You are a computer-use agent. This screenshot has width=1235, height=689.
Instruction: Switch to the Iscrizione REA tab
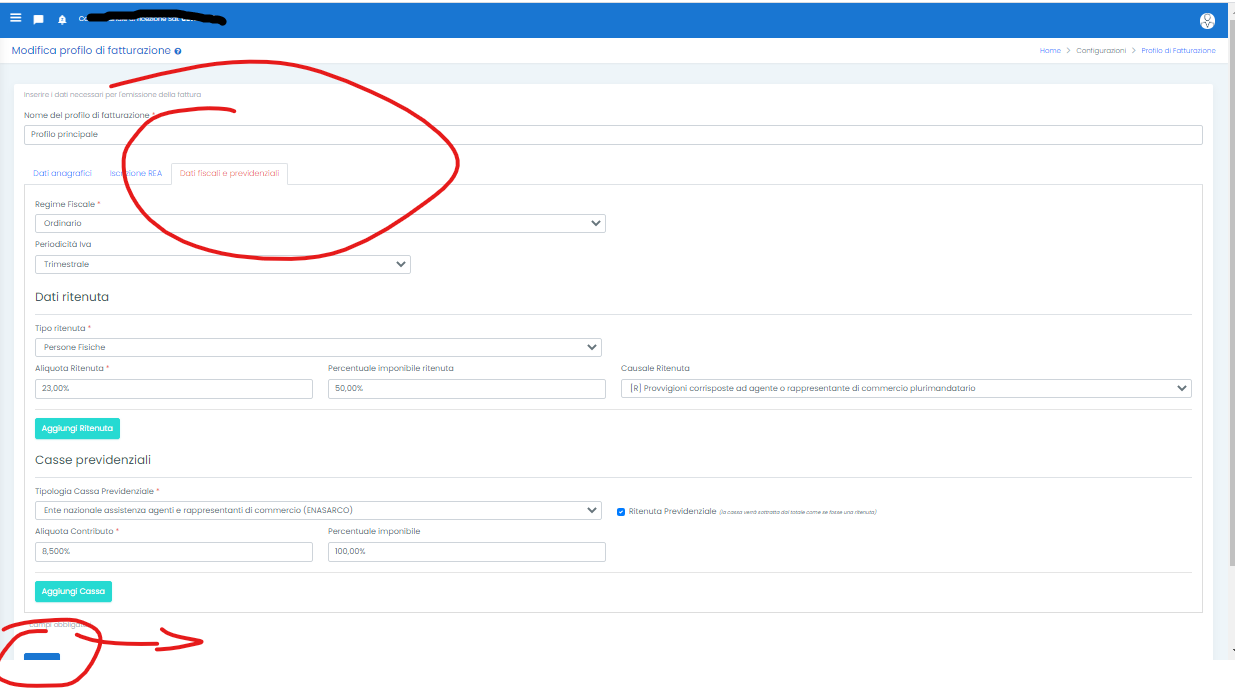click(136, 173)
